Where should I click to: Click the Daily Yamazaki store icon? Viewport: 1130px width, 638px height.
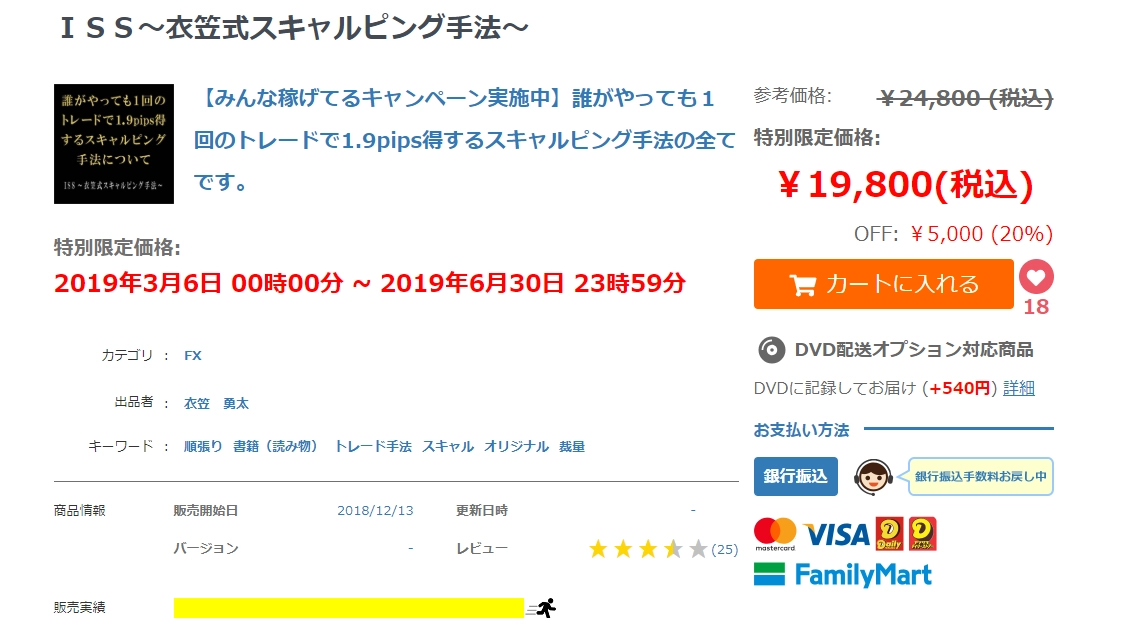(889, 533)
